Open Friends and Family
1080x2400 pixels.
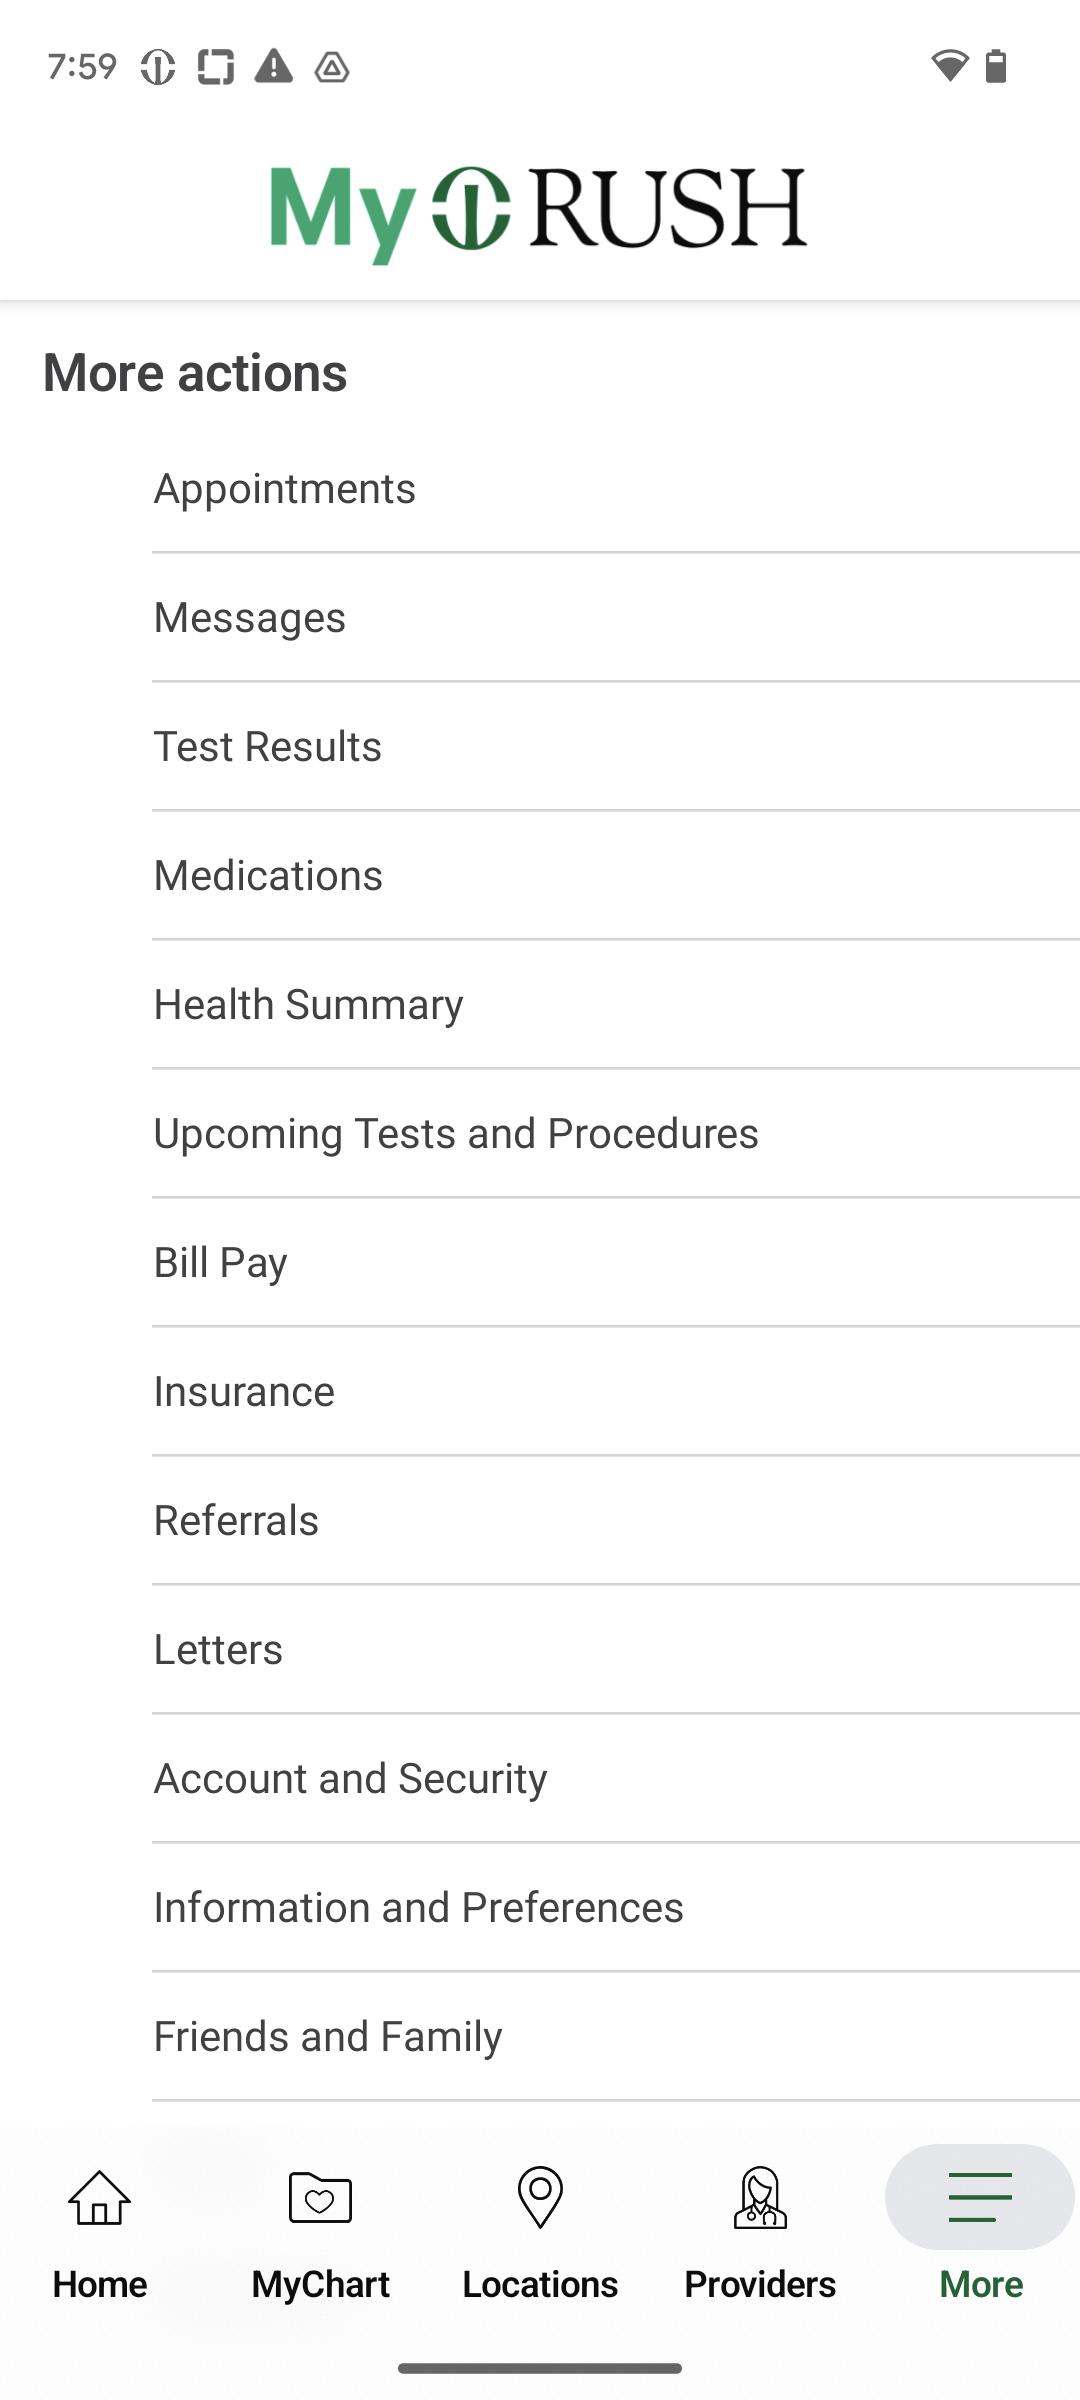tap(616, 2037)
